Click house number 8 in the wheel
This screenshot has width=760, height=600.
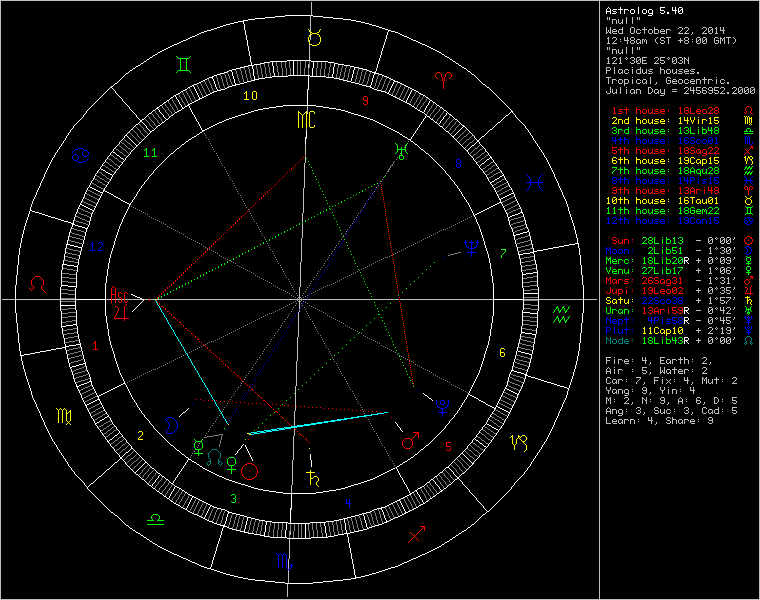coord(458,164)
